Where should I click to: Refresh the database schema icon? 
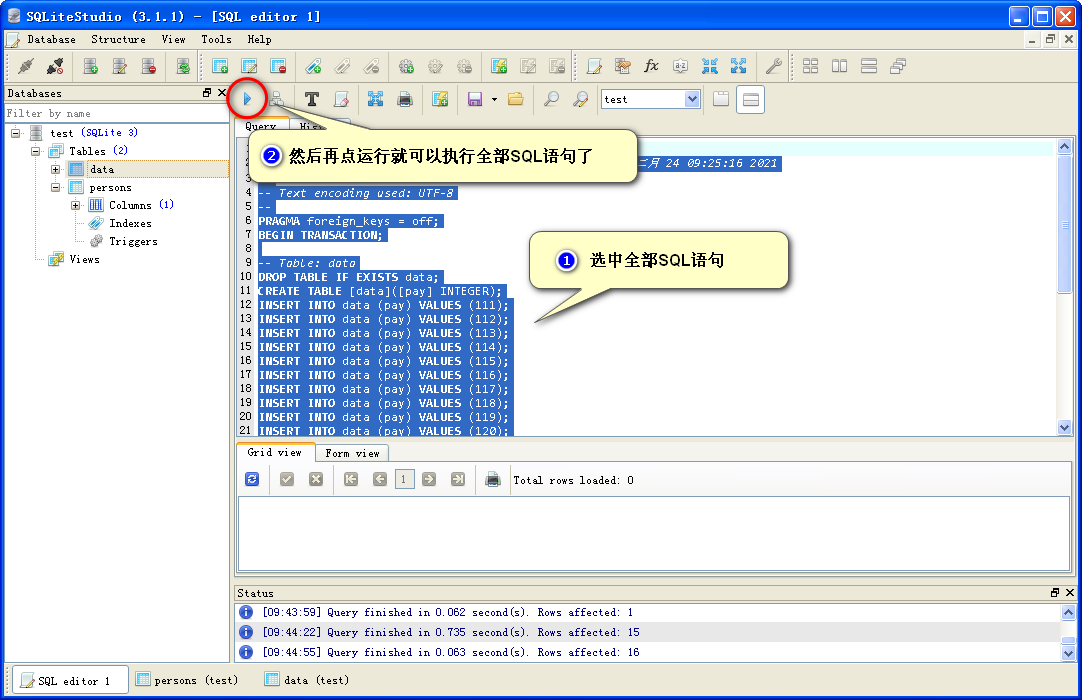183,66
